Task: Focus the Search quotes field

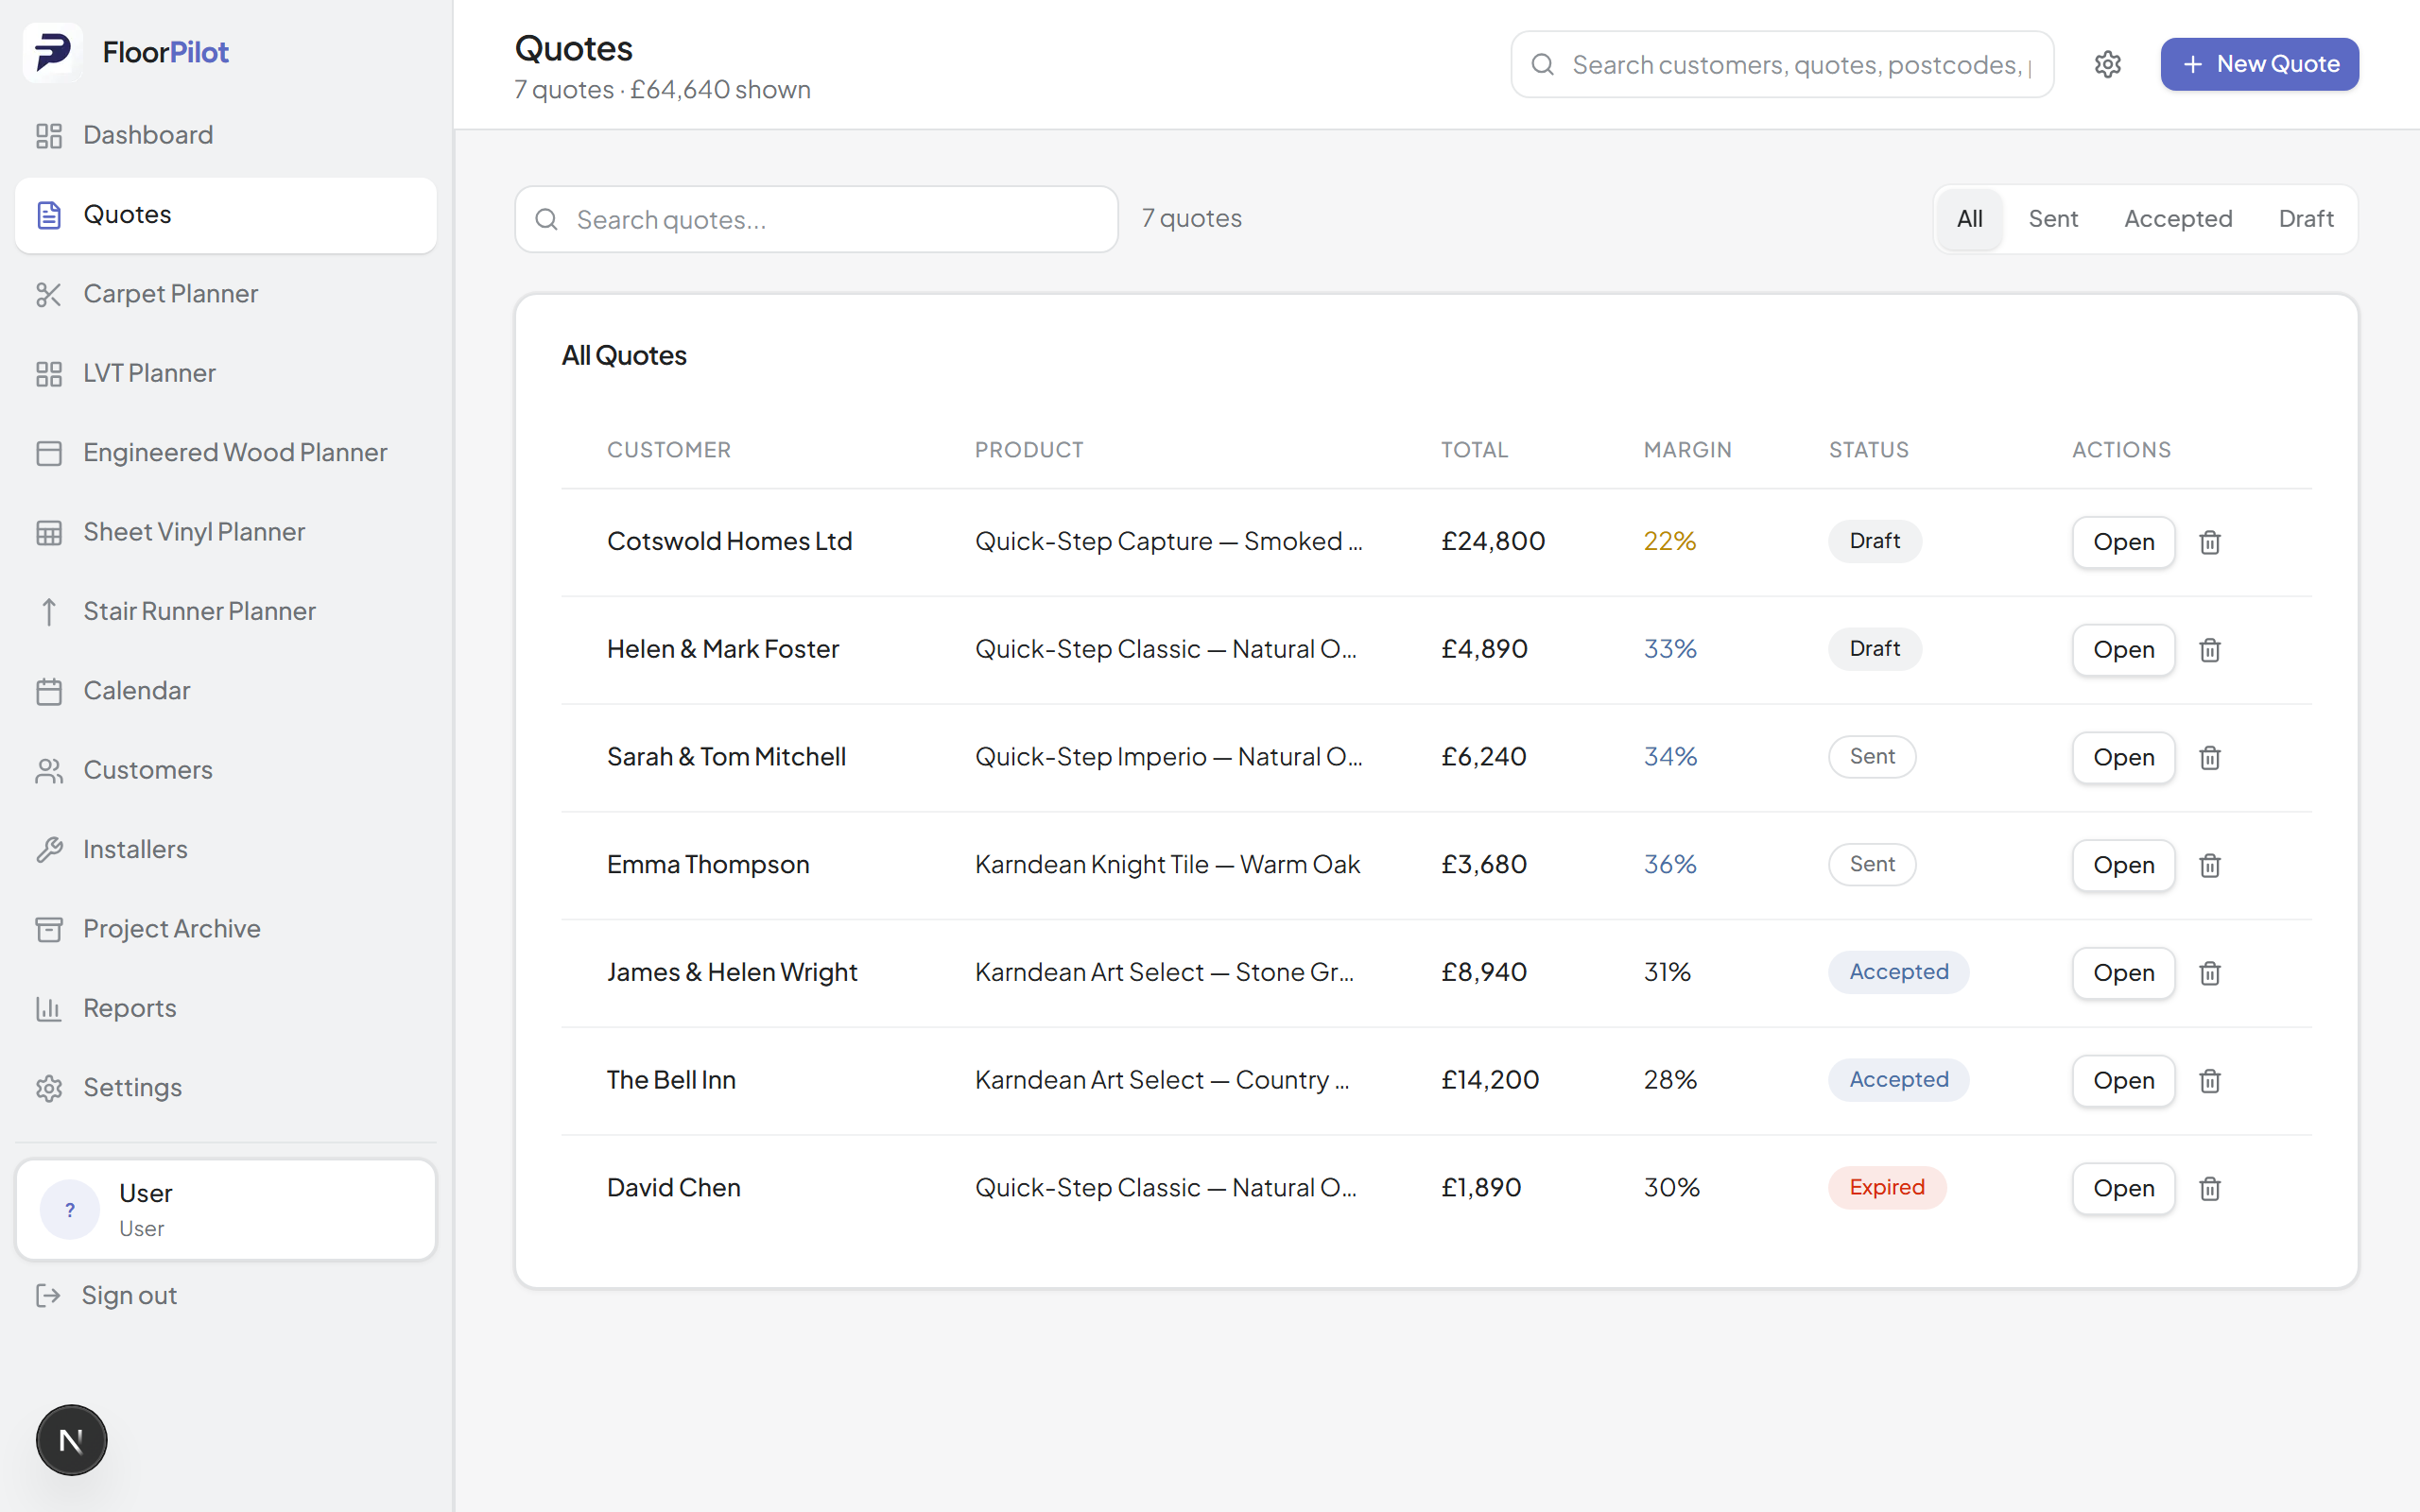Action: [816, 219]
